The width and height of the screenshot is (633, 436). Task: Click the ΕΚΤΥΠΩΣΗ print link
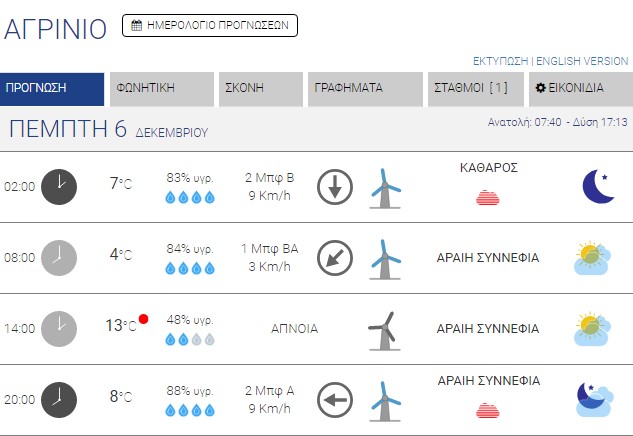point(501,61)
